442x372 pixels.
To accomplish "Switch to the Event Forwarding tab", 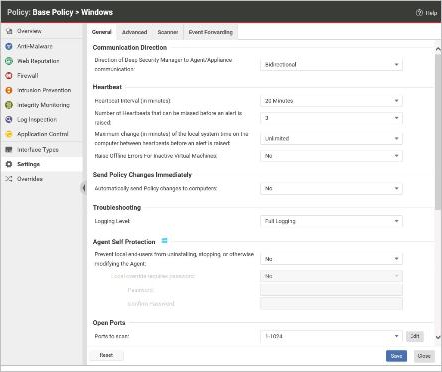I will pos(211,32).
